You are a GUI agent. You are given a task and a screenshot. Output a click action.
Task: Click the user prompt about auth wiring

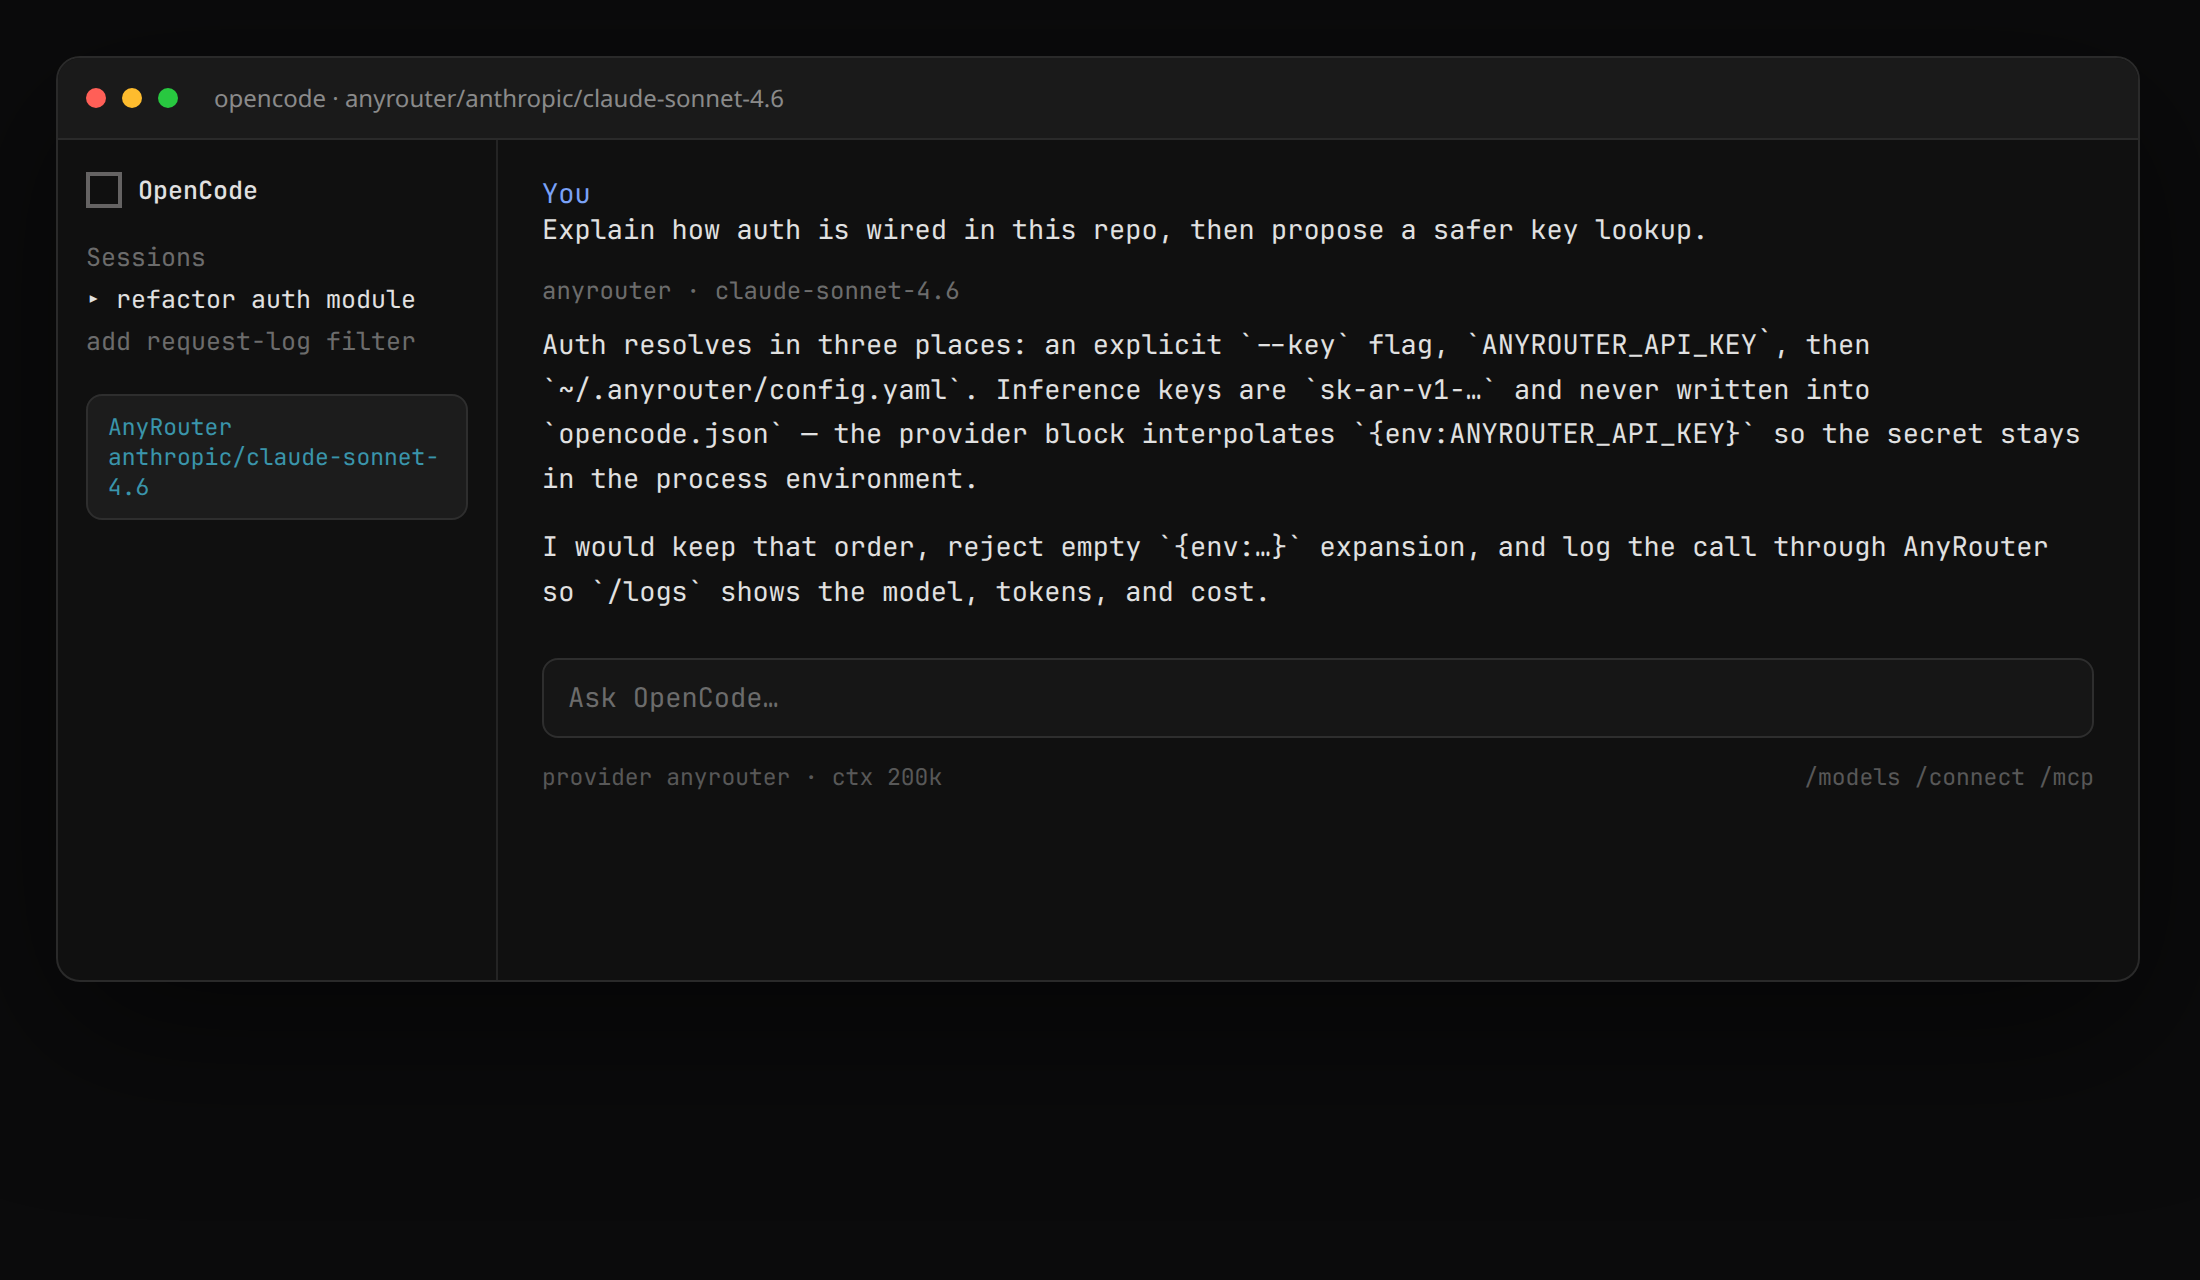point(1124,230)
